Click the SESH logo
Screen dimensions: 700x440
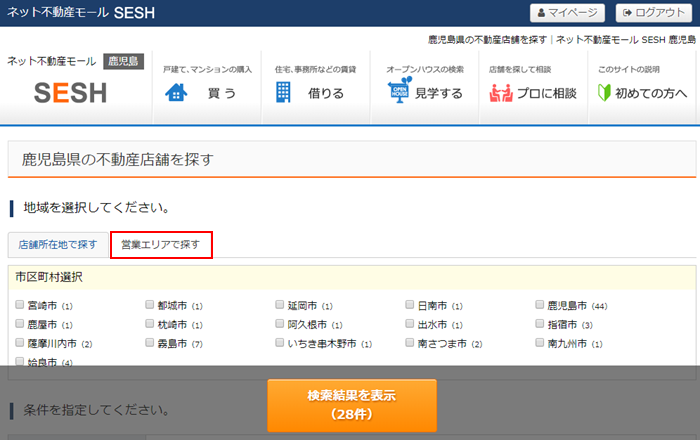pyautogui.click(x=70, y=92)
